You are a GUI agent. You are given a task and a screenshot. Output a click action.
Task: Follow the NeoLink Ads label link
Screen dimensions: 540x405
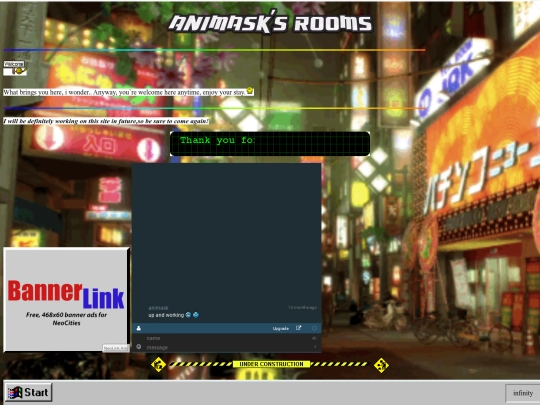coord(116,348)
